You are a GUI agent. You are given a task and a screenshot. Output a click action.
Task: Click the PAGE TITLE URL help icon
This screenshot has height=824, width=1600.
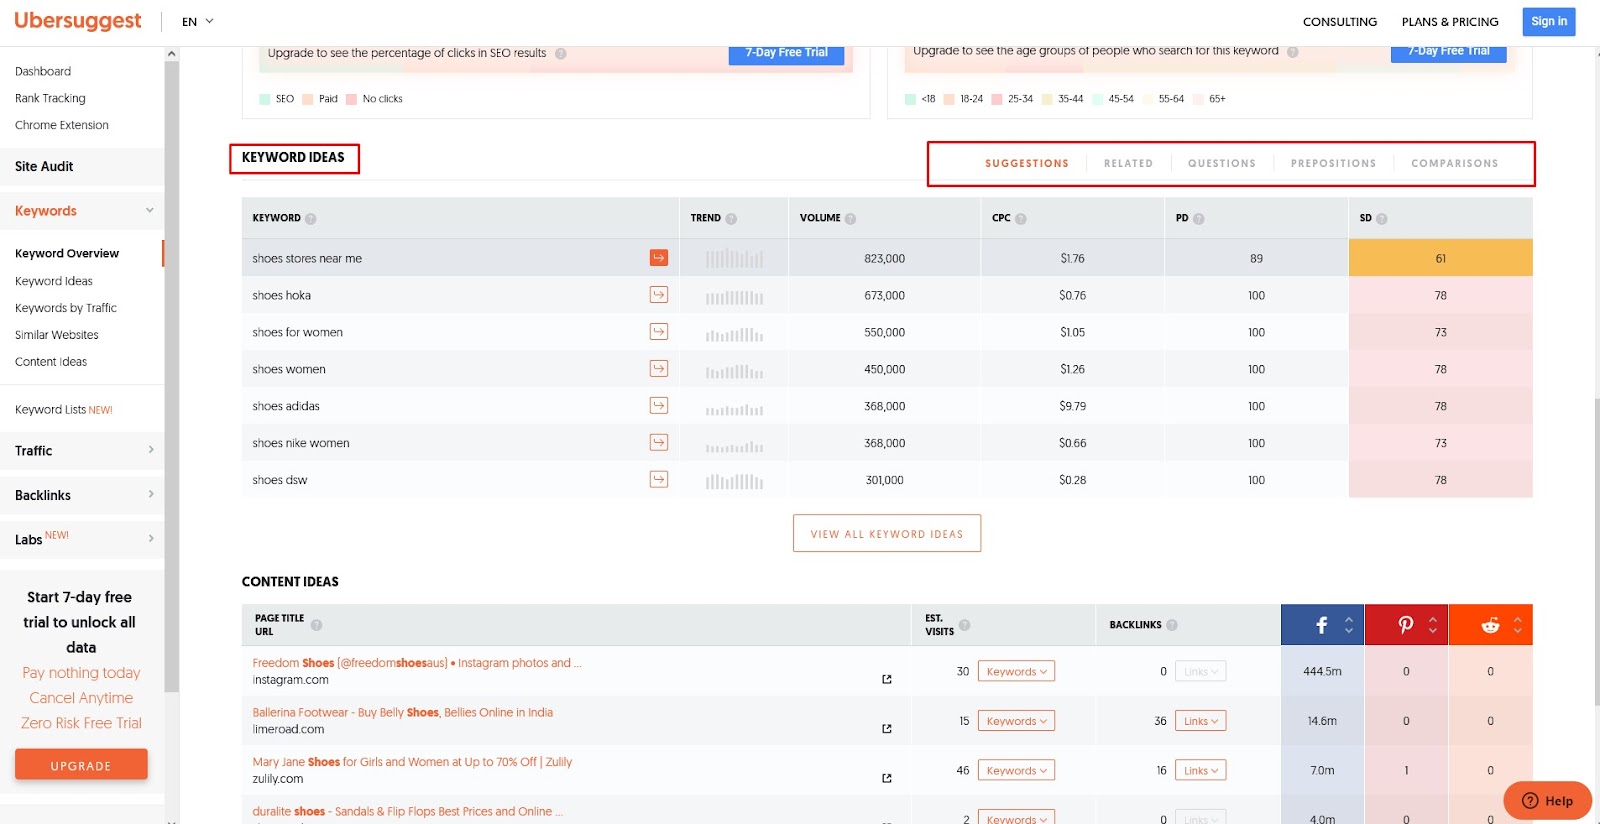click(317, 626)
